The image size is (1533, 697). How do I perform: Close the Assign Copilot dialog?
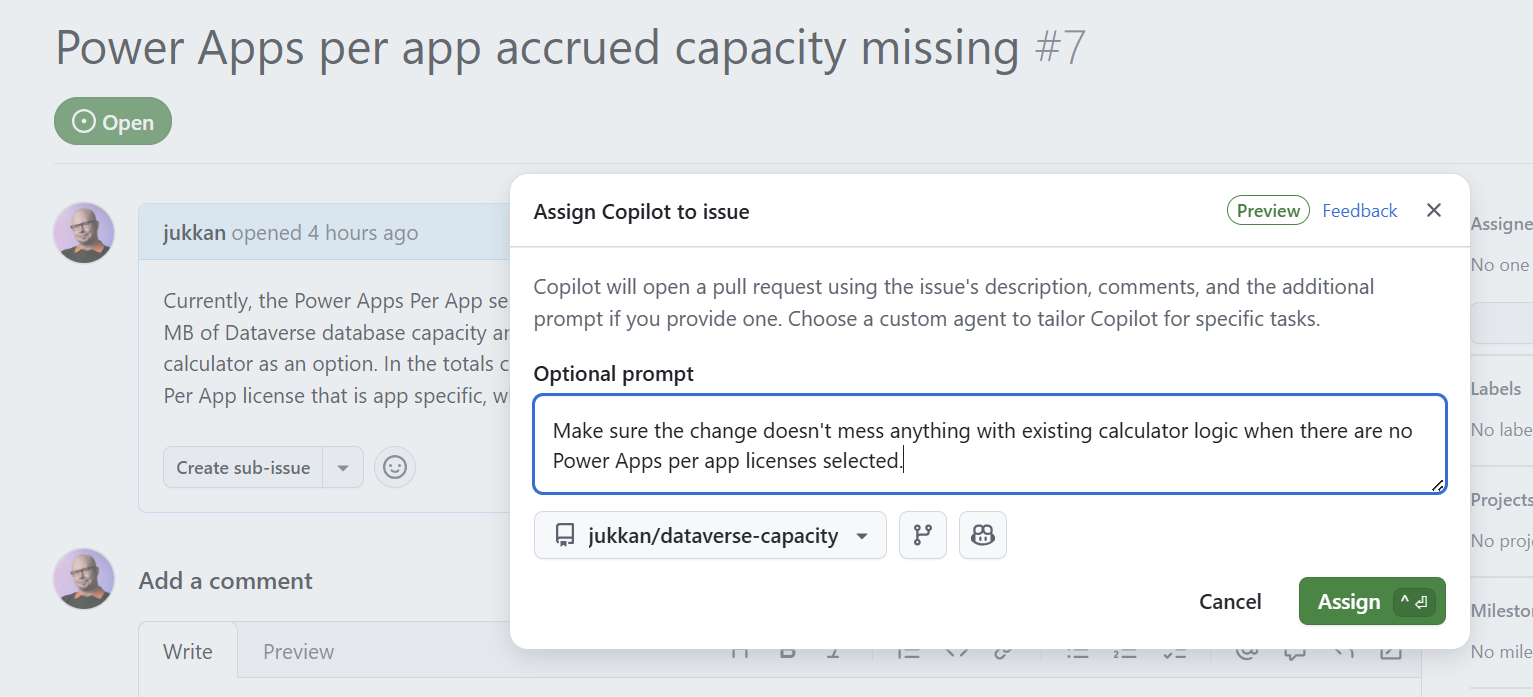tap(1433, 210)
